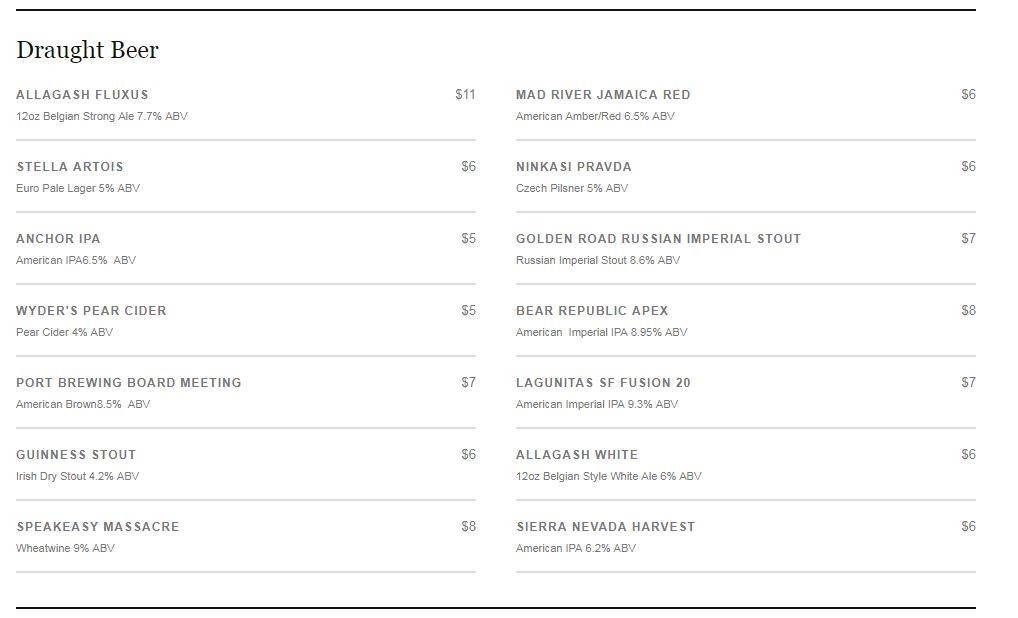1018x618 pixels.
Task: Click the Wheatwine 9% ABV description
Action: pyautogui.click(x=65, y=548)
